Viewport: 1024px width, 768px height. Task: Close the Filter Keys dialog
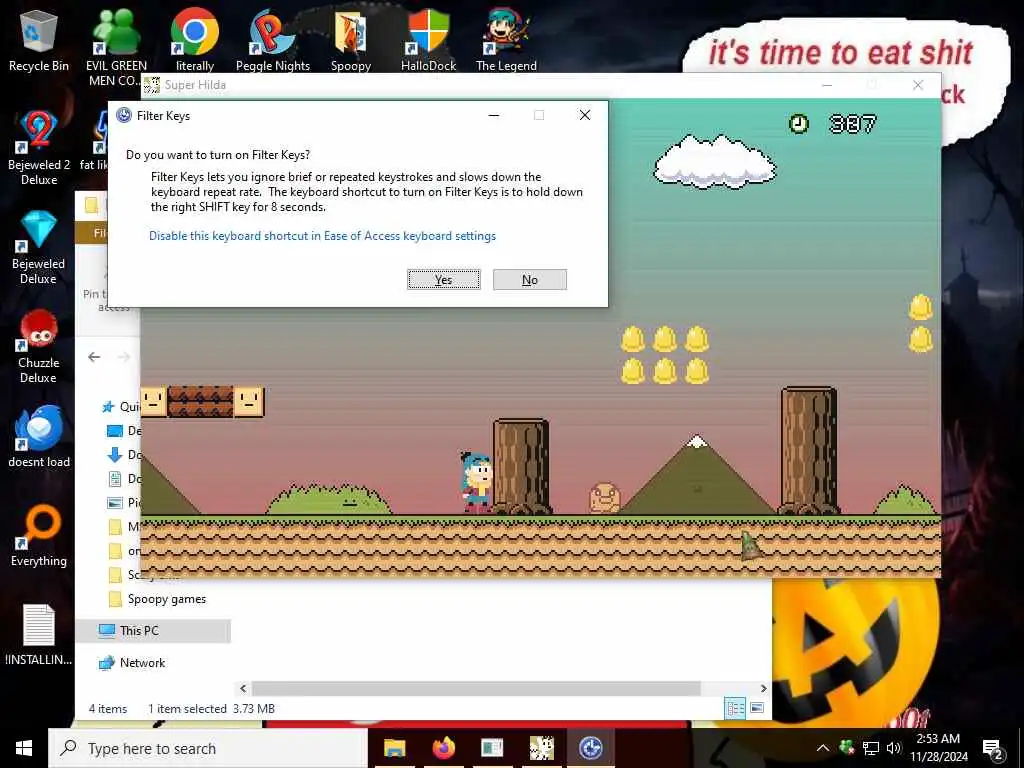(x=584, y=115)
